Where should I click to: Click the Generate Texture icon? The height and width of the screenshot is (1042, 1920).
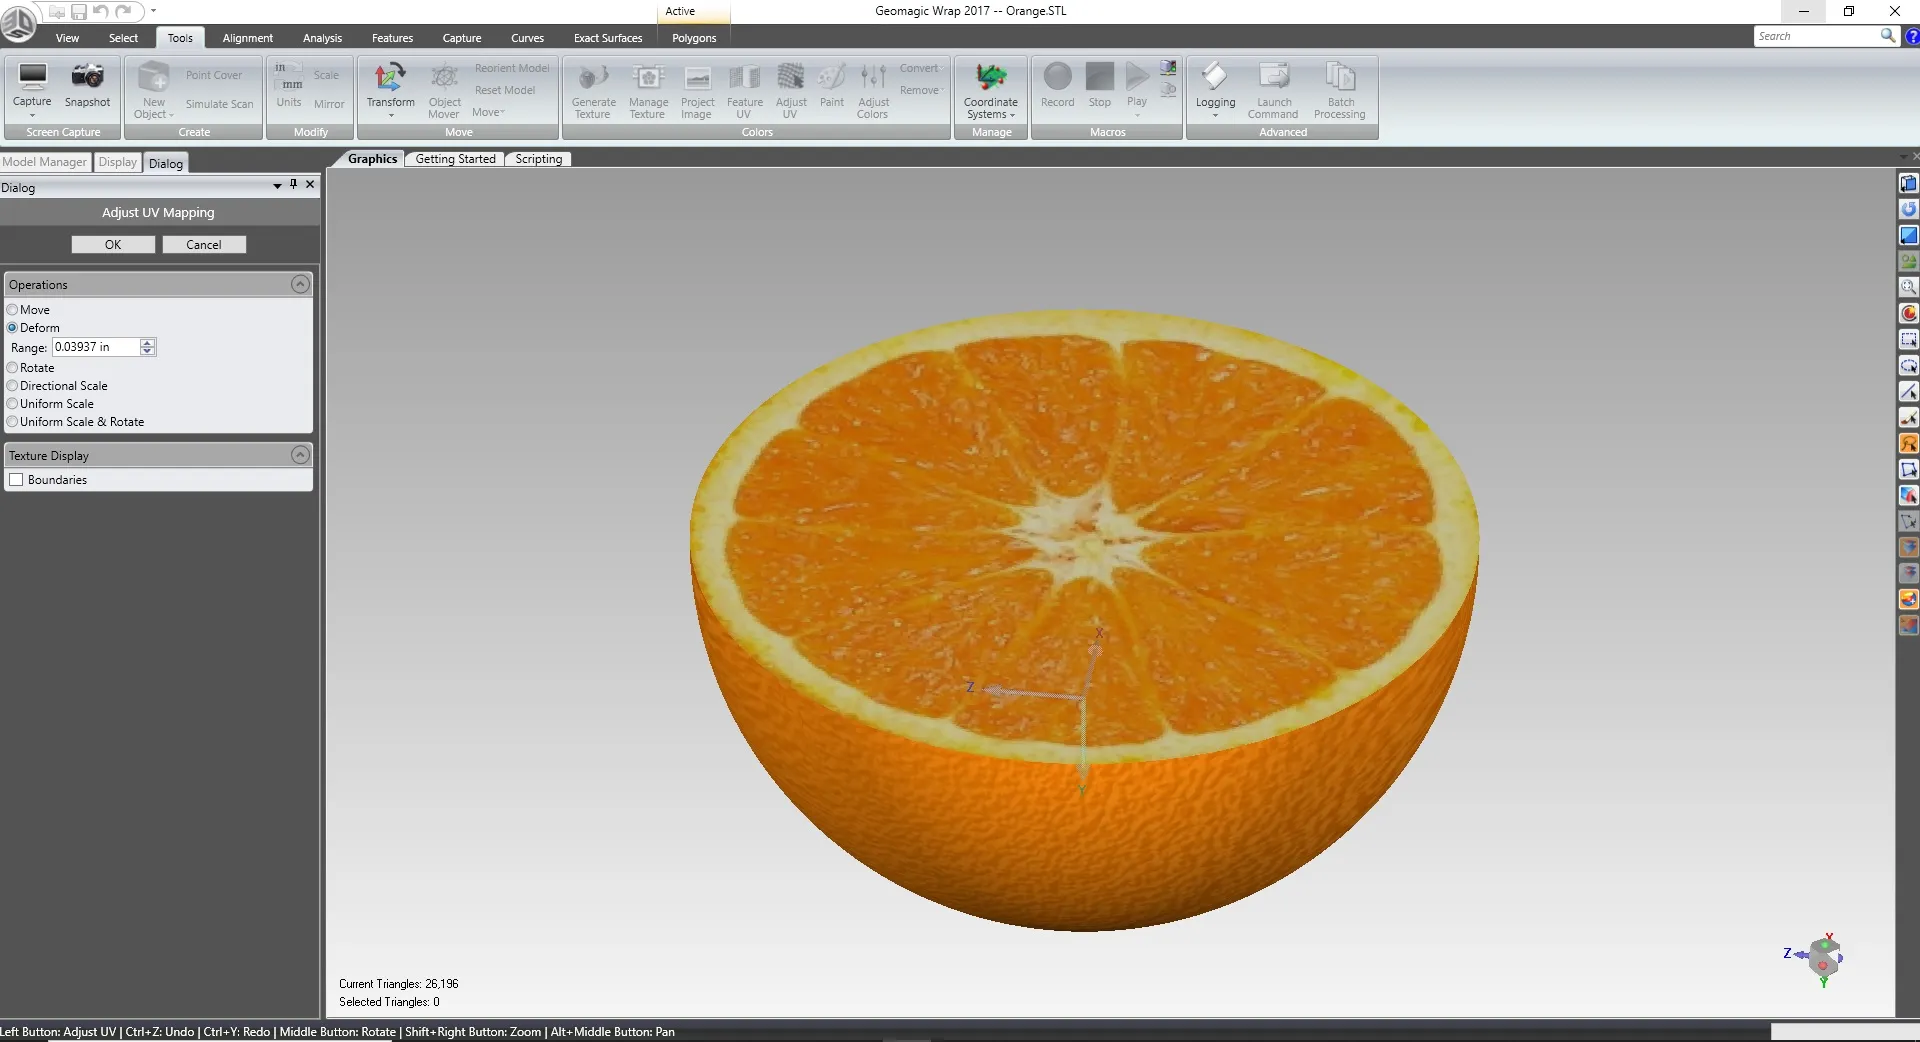tap(592, 90)
